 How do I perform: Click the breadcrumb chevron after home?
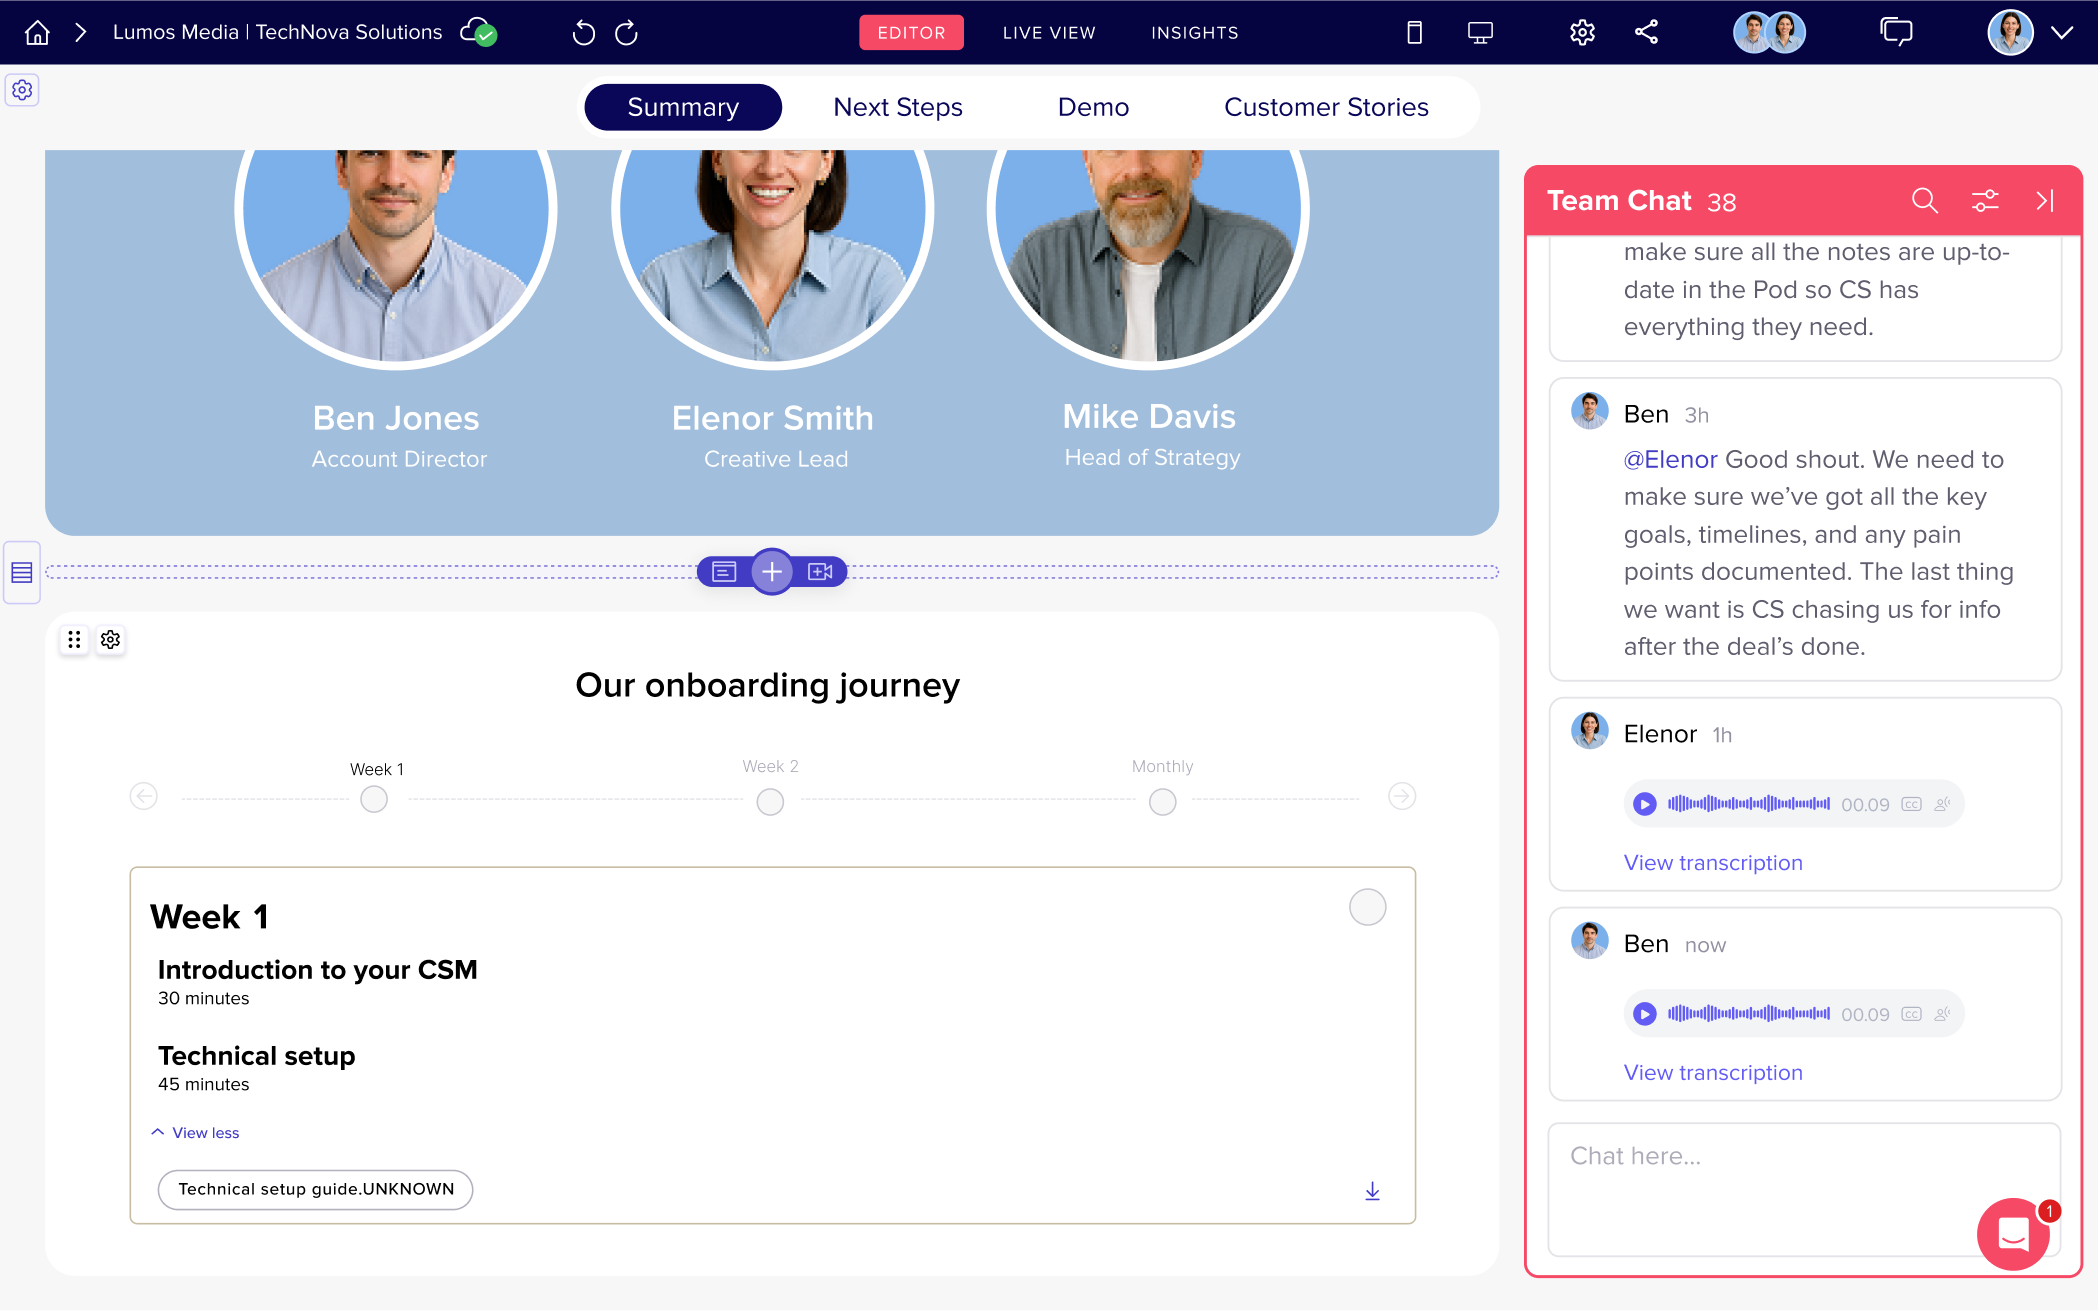point(81,33)
